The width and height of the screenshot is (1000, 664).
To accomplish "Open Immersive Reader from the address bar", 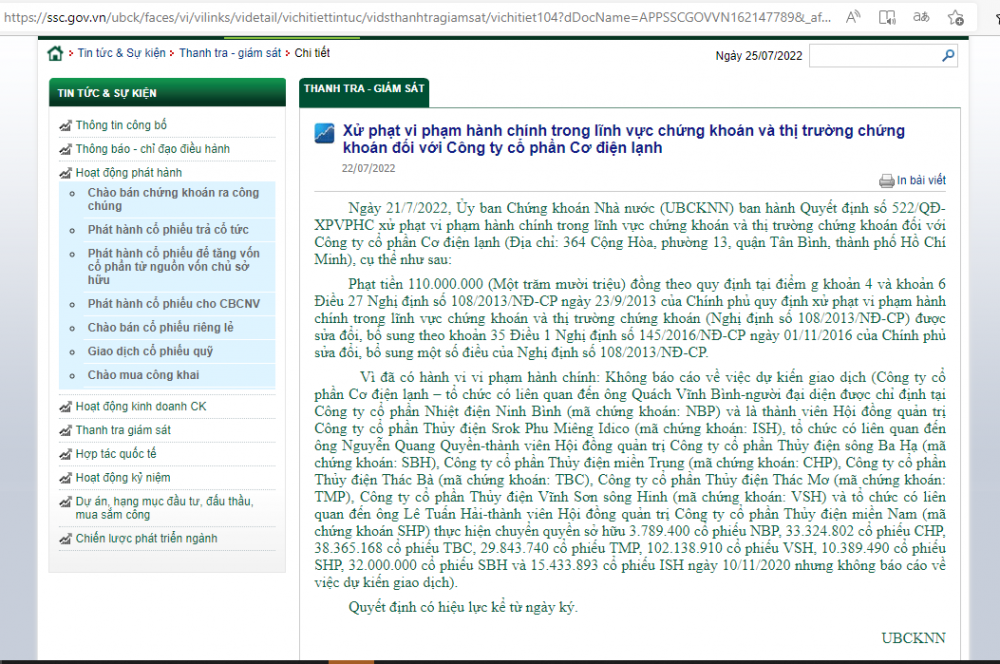I will (x=887, y=17).
